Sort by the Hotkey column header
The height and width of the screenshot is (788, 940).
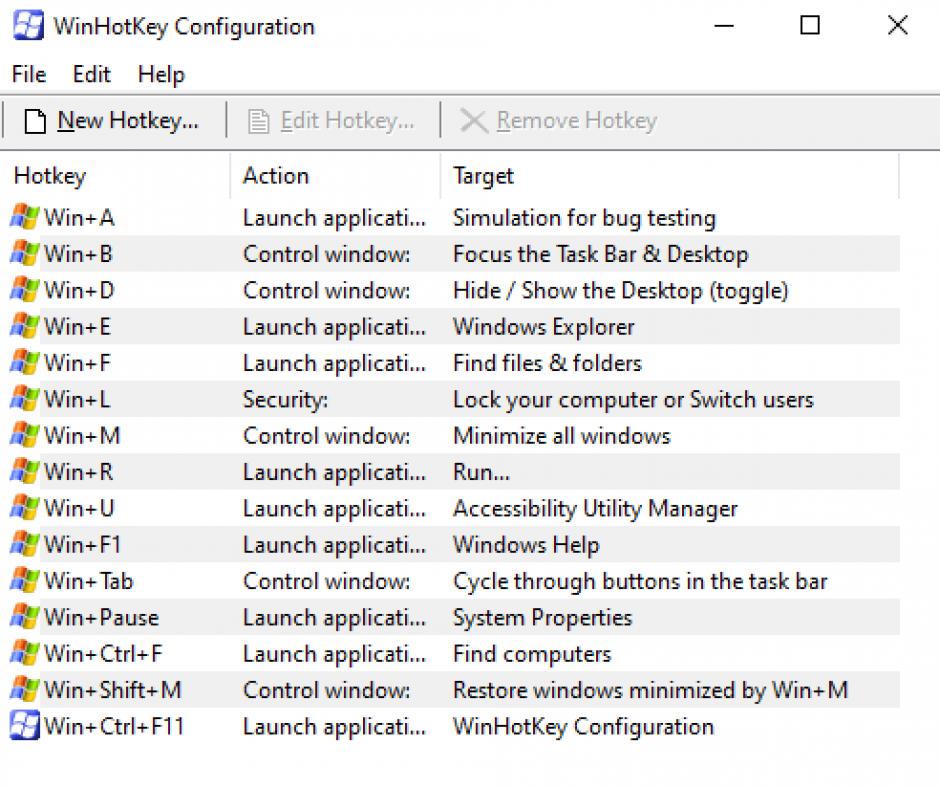click(x=50, y=176)
